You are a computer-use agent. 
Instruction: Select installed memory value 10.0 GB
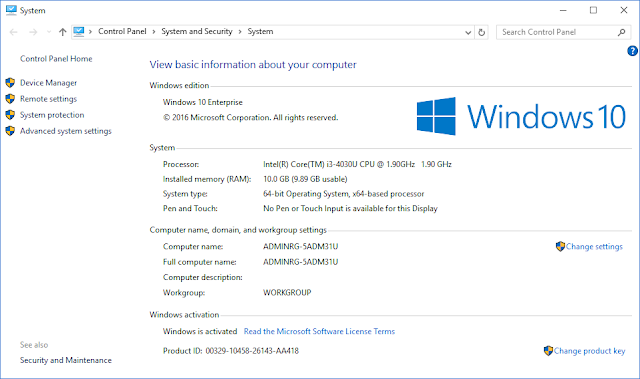pos(305,179)
